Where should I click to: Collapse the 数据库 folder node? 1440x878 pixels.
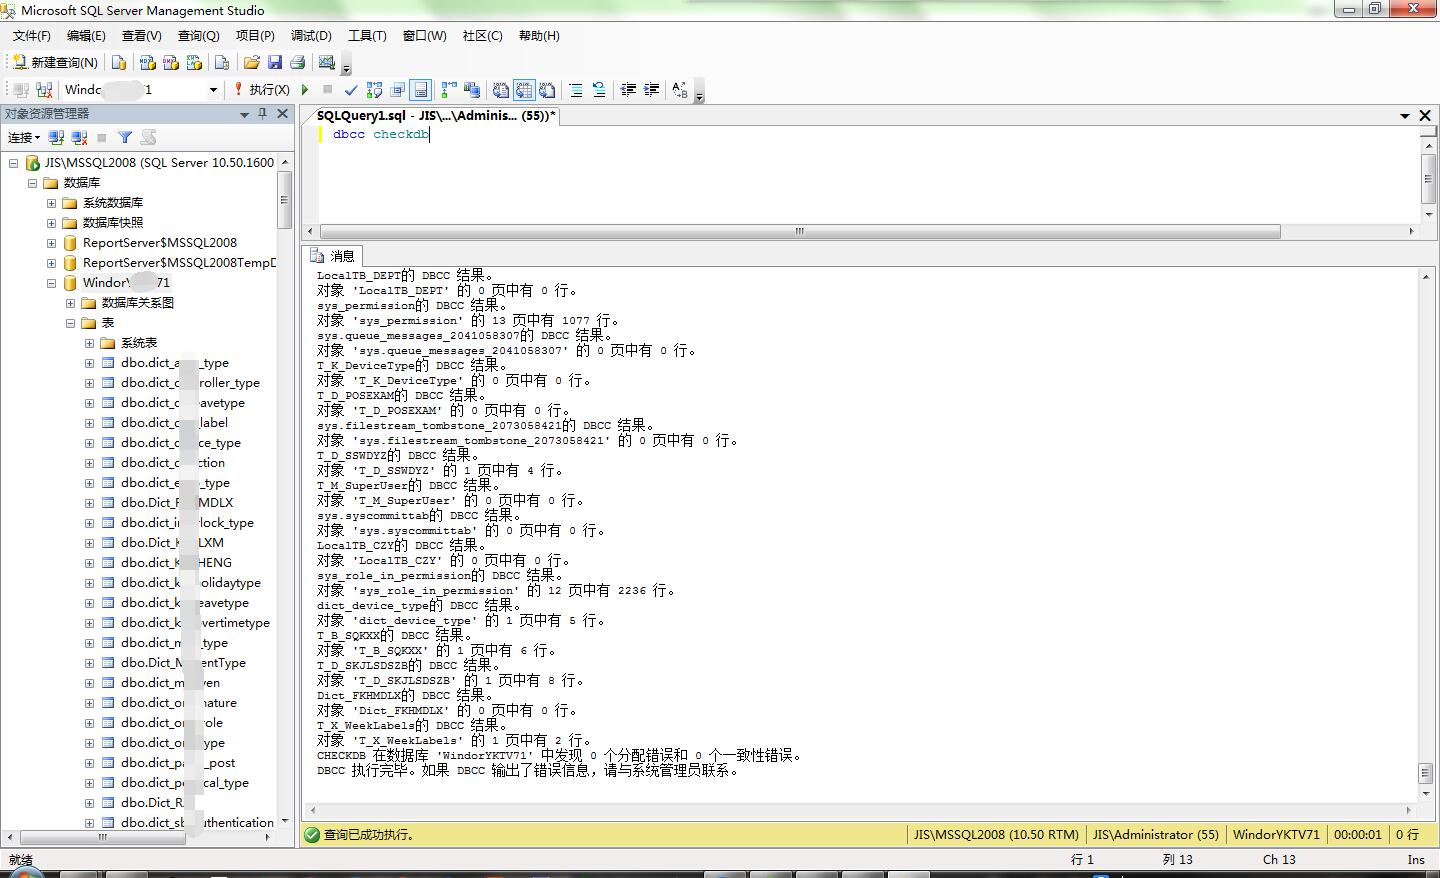click(32, 183)
